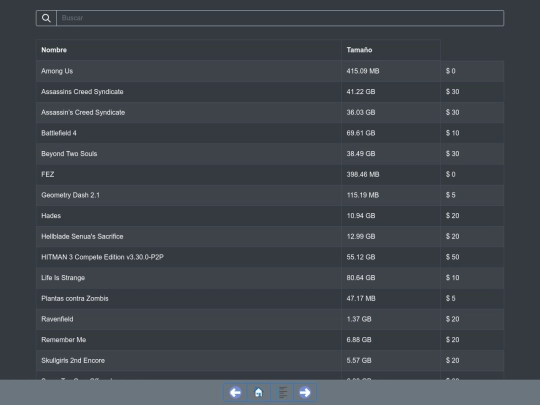
Task: Select the Ravenfield row
Action: coord(270,319)
